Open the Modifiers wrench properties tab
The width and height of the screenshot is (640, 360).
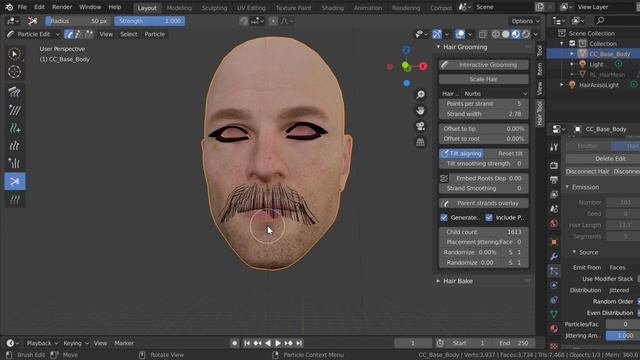(554, 256)
